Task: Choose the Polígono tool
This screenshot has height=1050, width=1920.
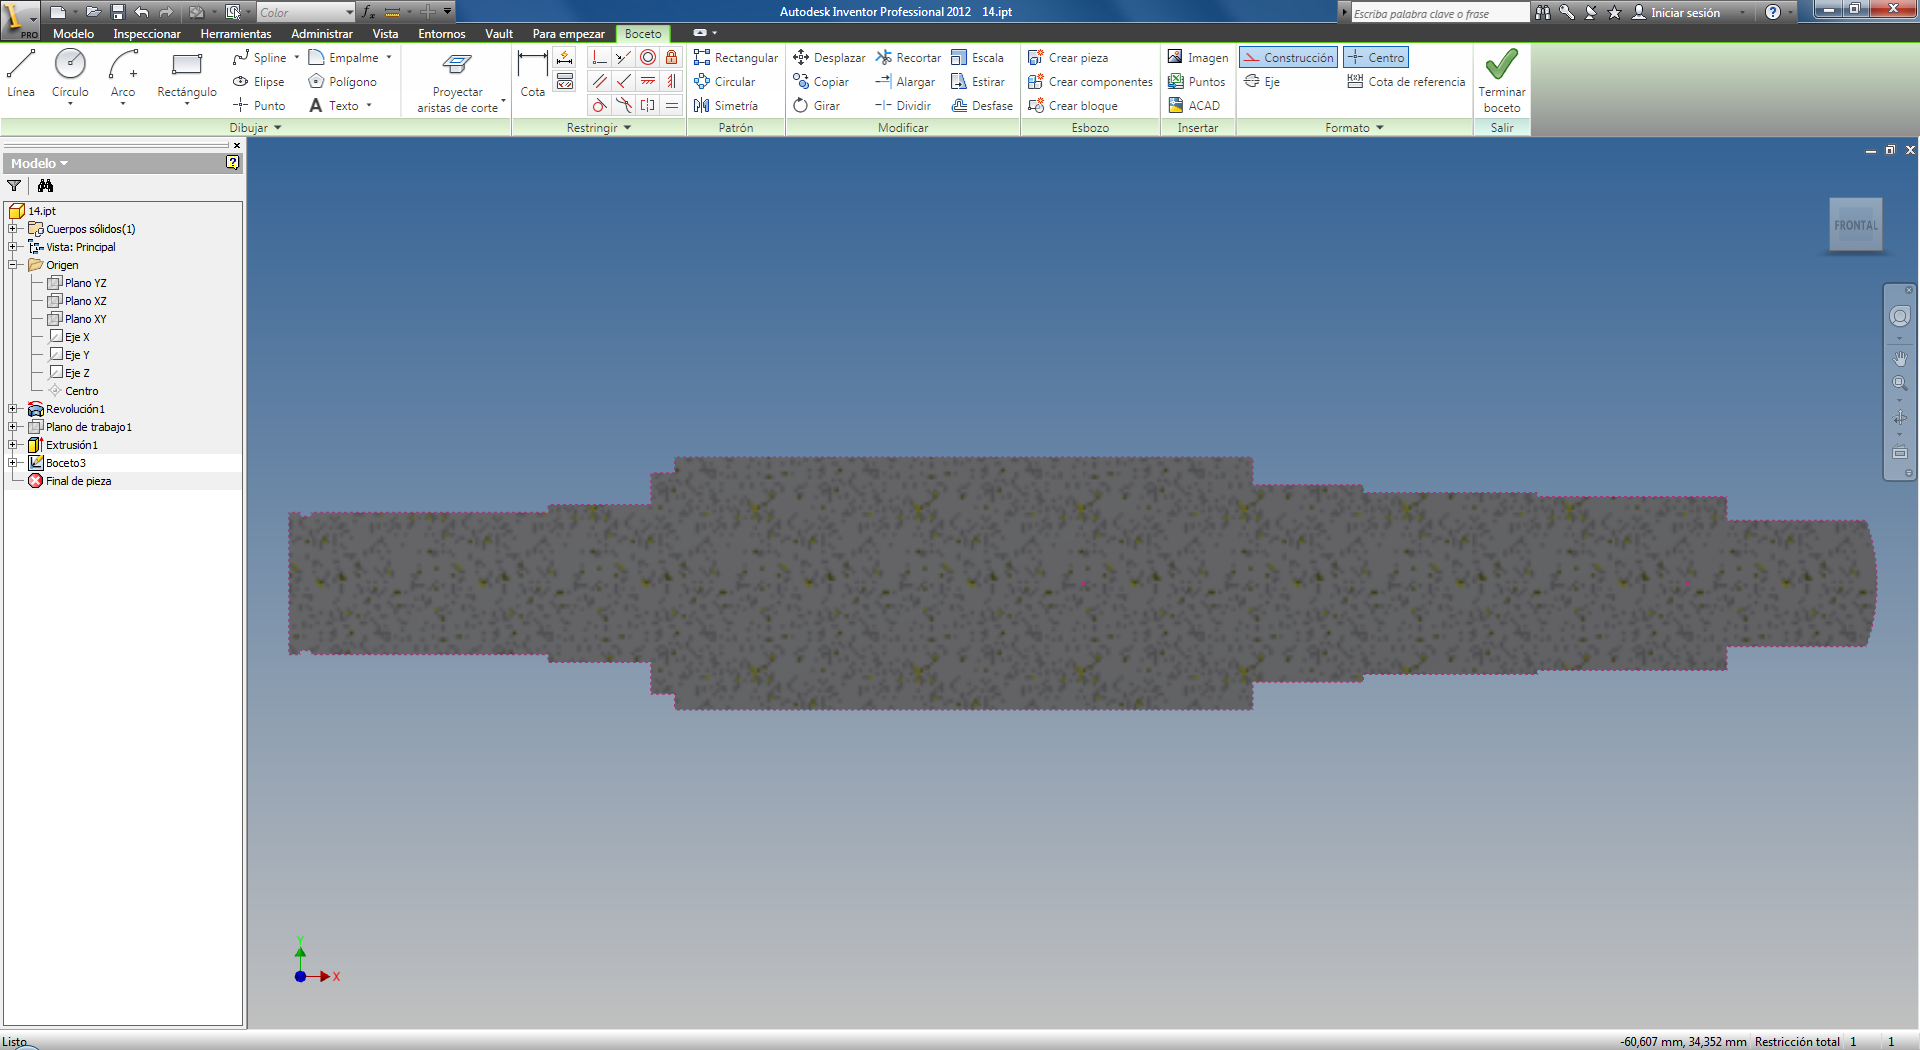Action: click(343, 82)
